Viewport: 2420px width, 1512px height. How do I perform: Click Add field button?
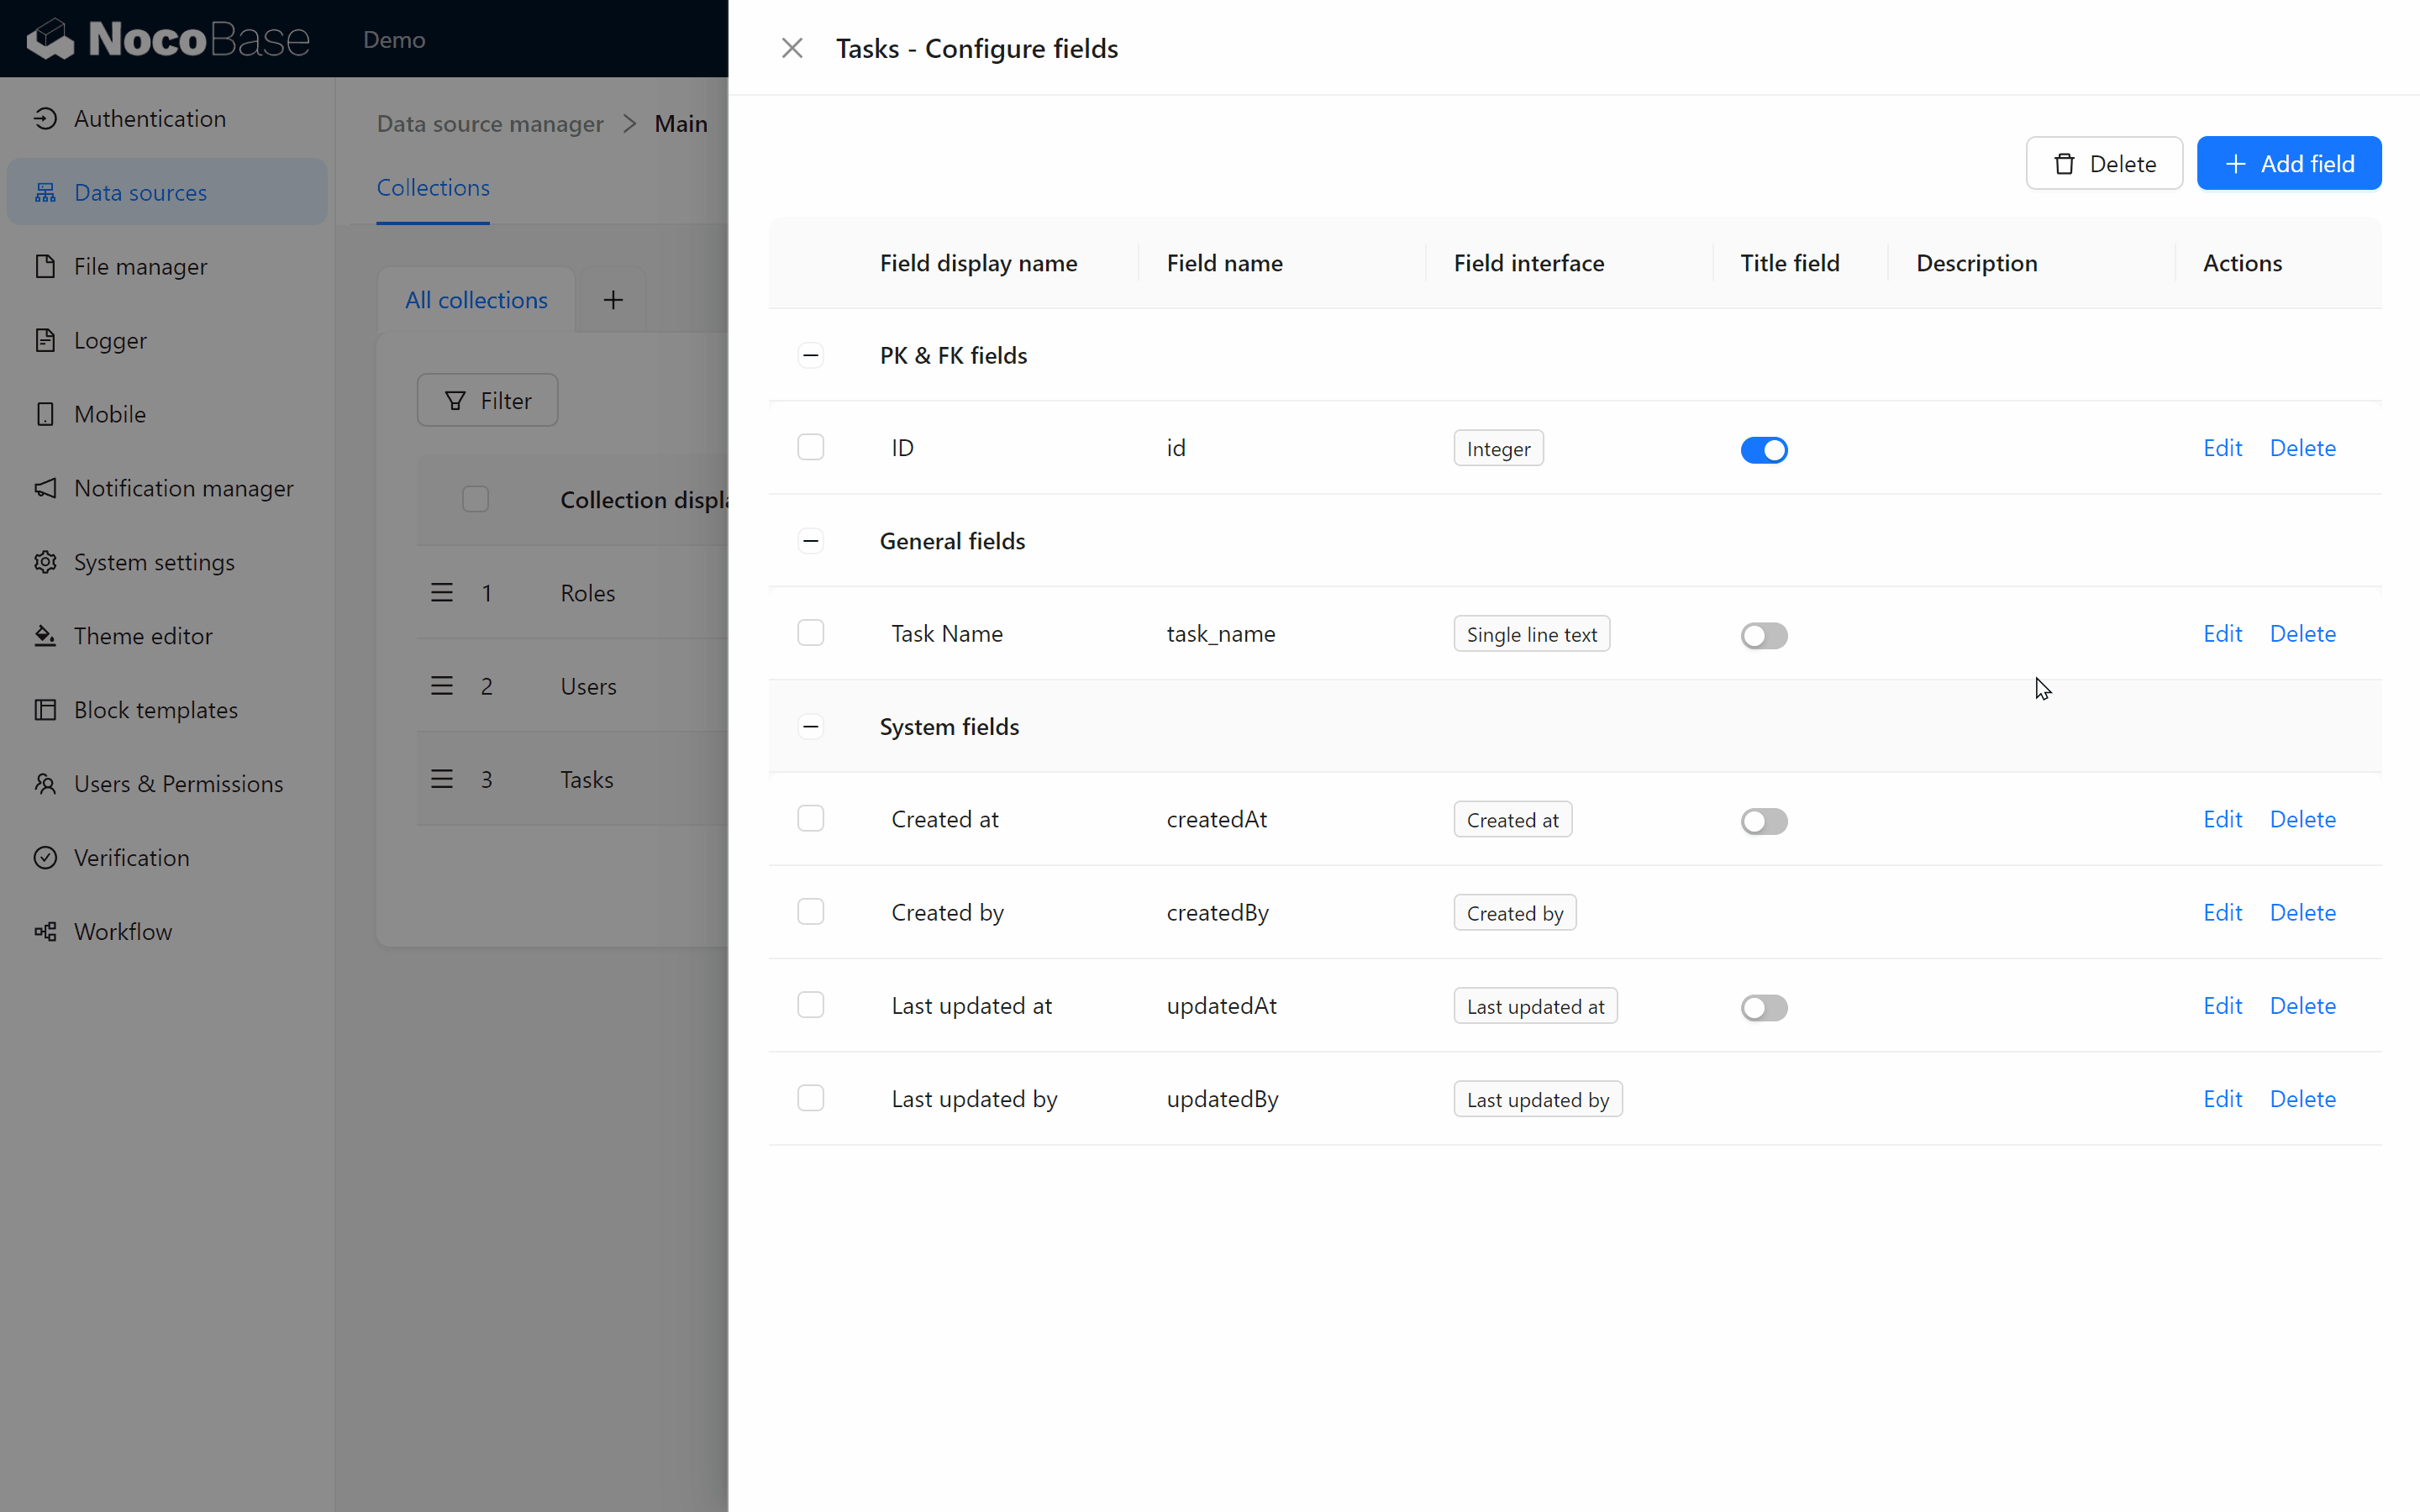click(x=2287, y=162)
